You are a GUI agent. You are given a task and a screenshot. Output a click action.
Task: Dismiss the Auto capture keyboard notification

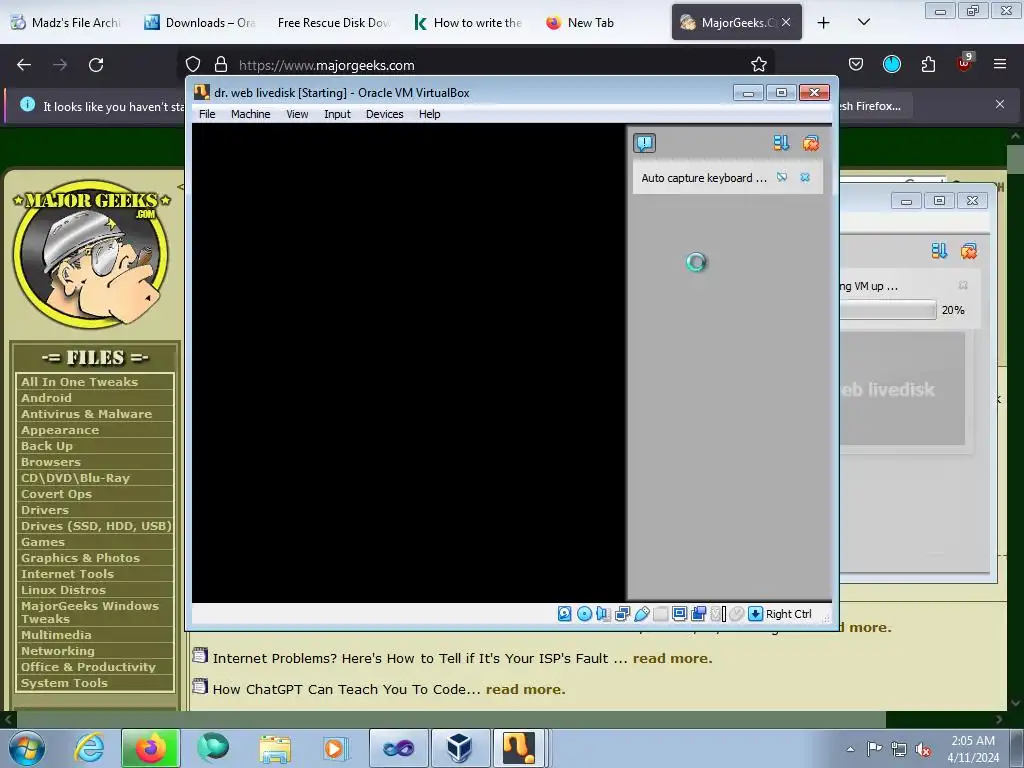pos(805,178)
